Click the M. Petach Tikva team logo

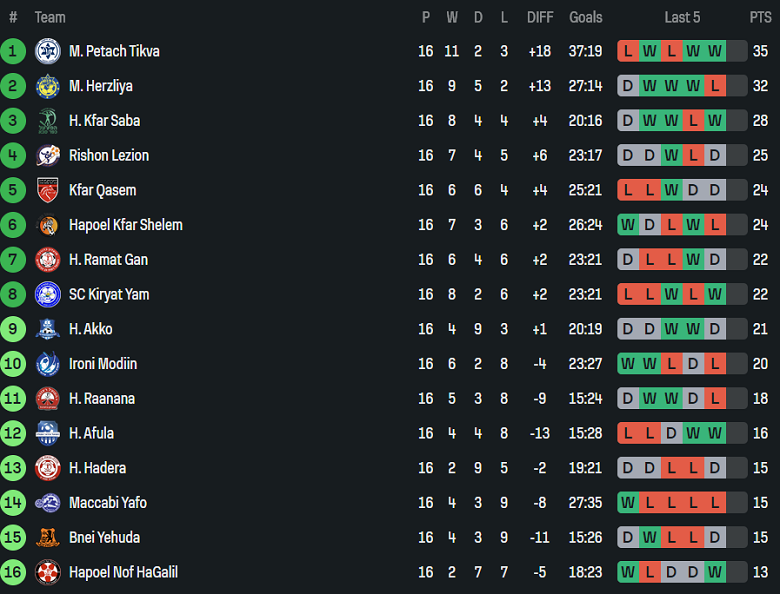click(x=48, y=51)
